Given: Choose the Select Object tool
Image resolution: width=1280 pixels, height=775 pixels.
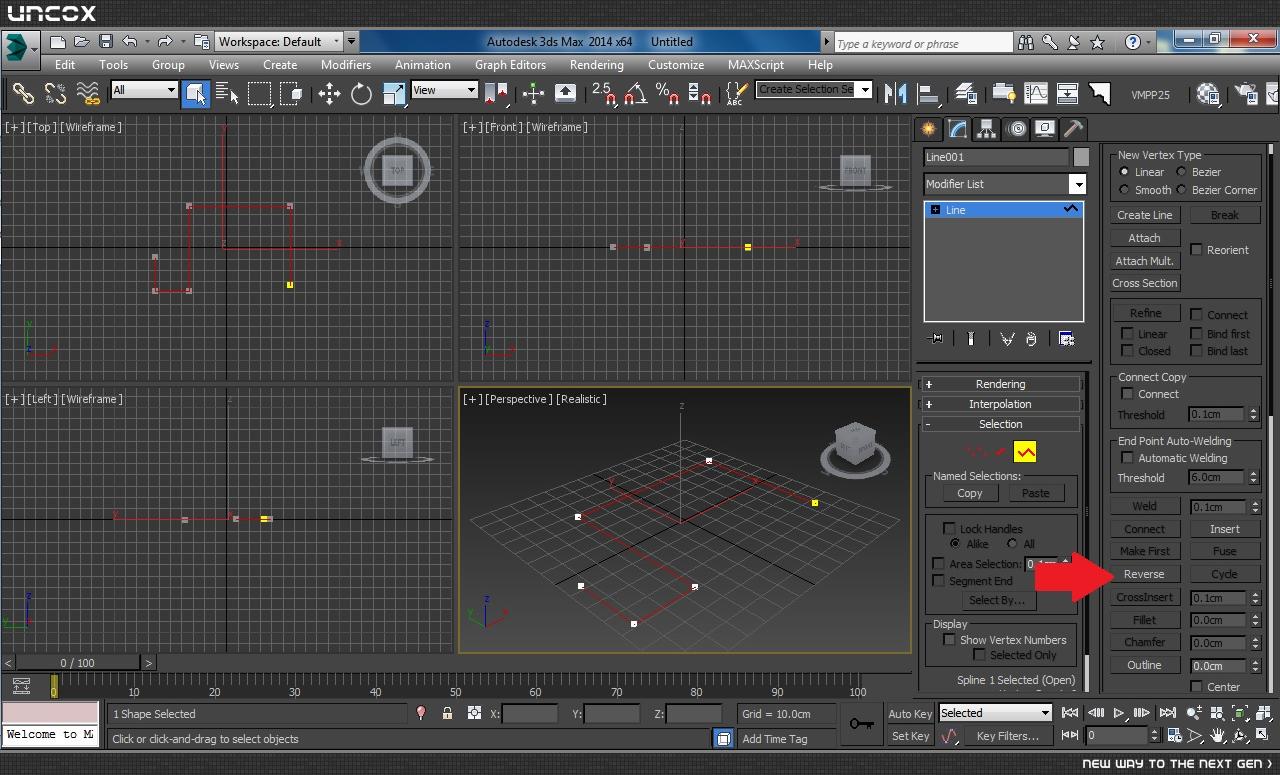Looking at the screenshot, I should [196, 94].
